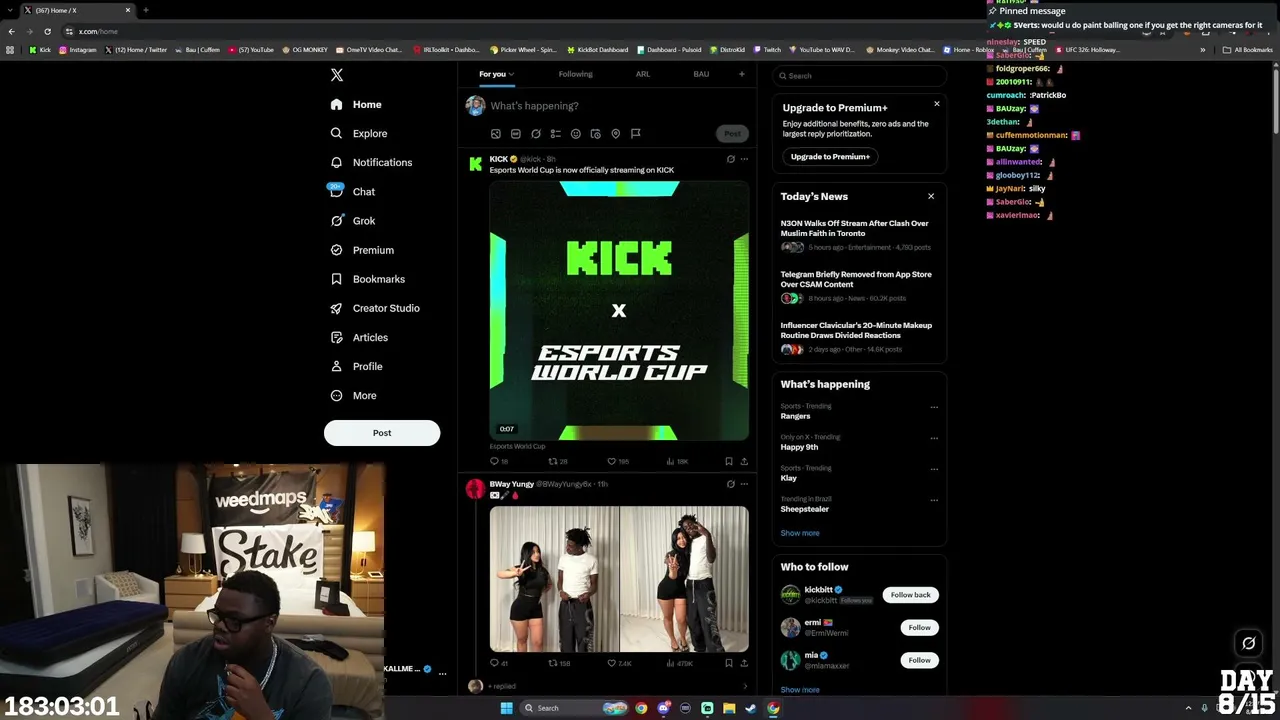Open the KICK x Esports World Cup video
1280x720 pixels.
coord(619,311)
